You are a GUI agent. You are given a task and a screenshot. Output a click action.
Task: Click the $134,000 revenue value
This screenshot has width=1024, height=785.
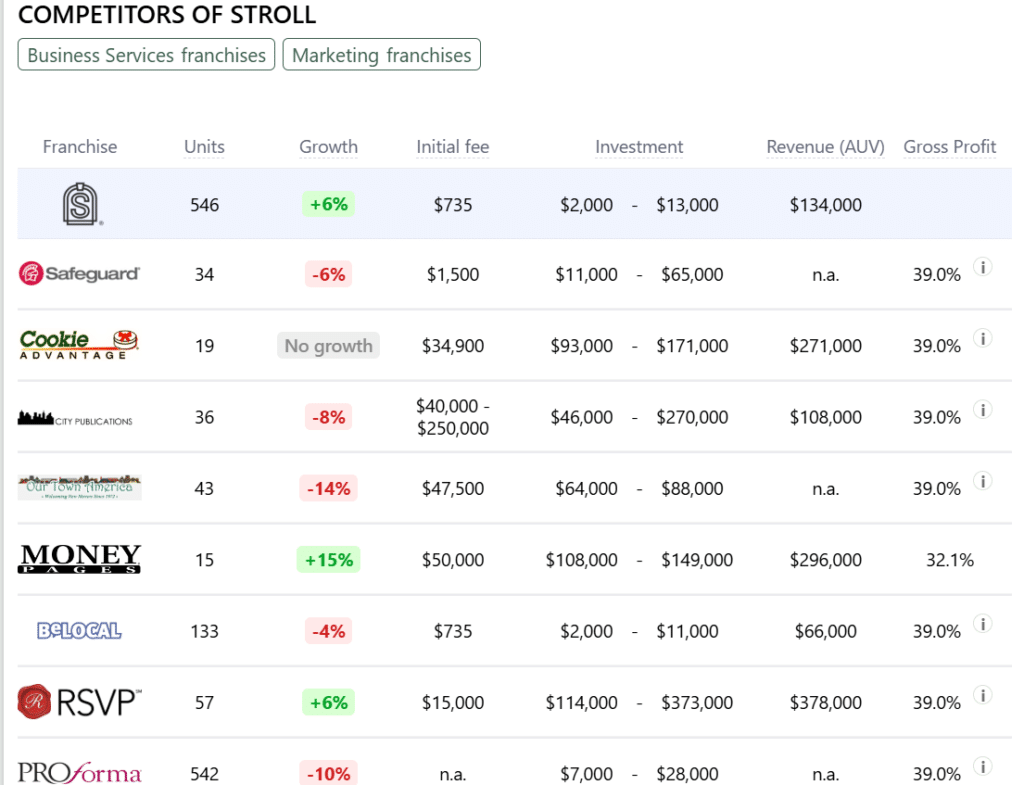click(x=825, y=205)
